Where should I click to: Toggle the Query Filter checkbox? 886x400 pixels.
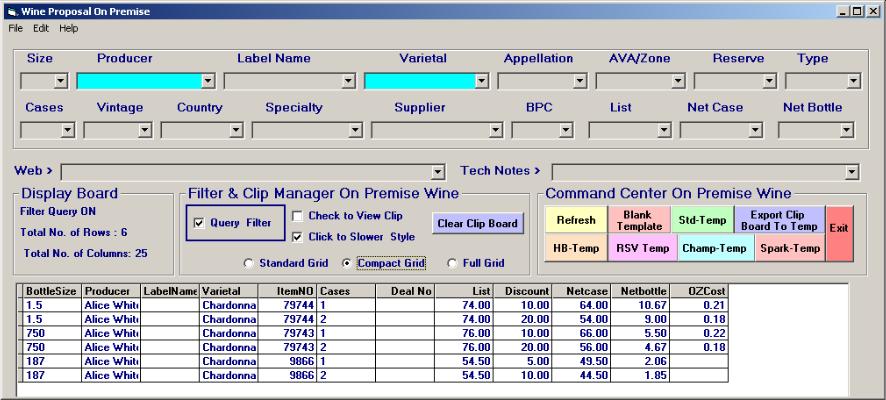tap(198, 223)
